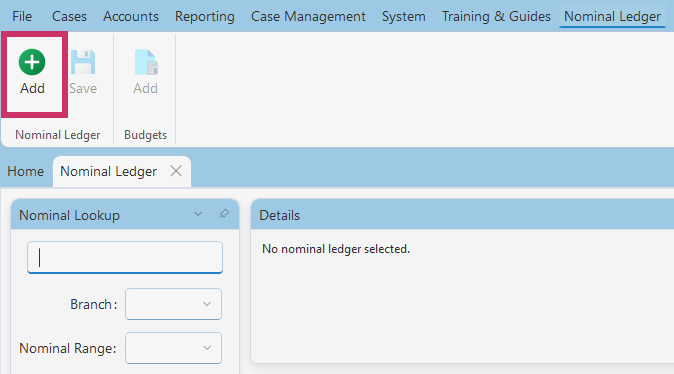Open the File menu
This screenshot has height=374, width=674.
coord(22,16)
